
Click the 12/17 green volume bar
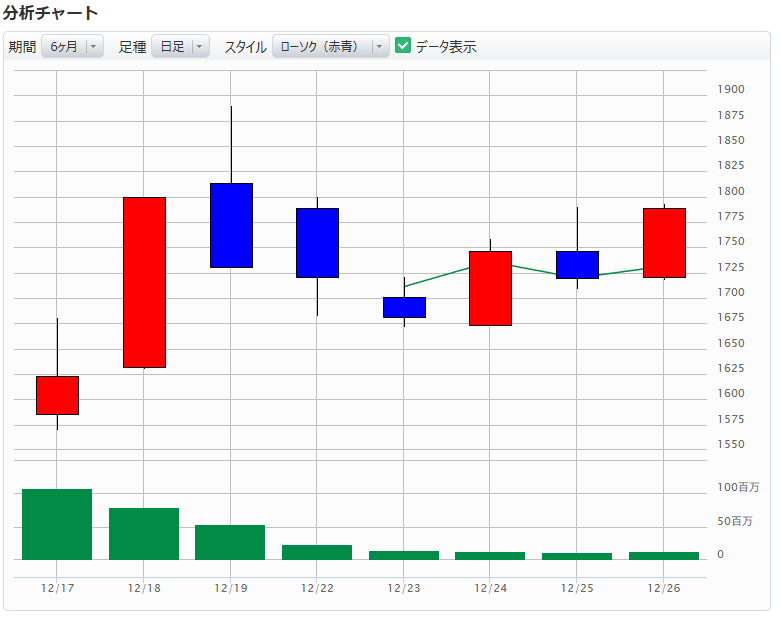[57, 524]
